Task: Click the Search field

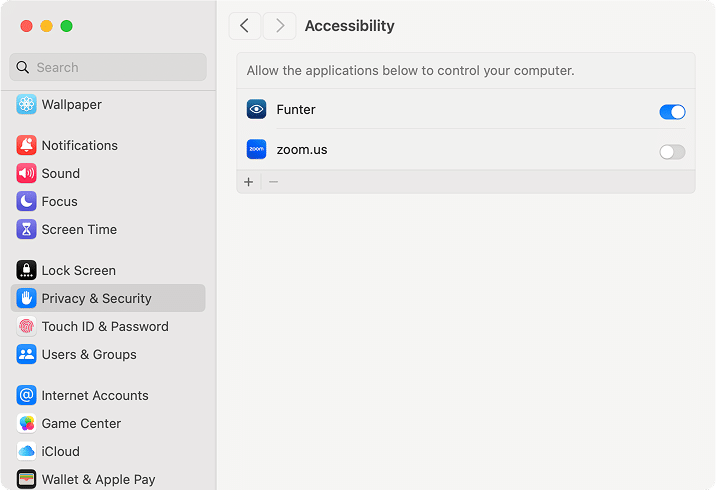Action: [108, 67]
